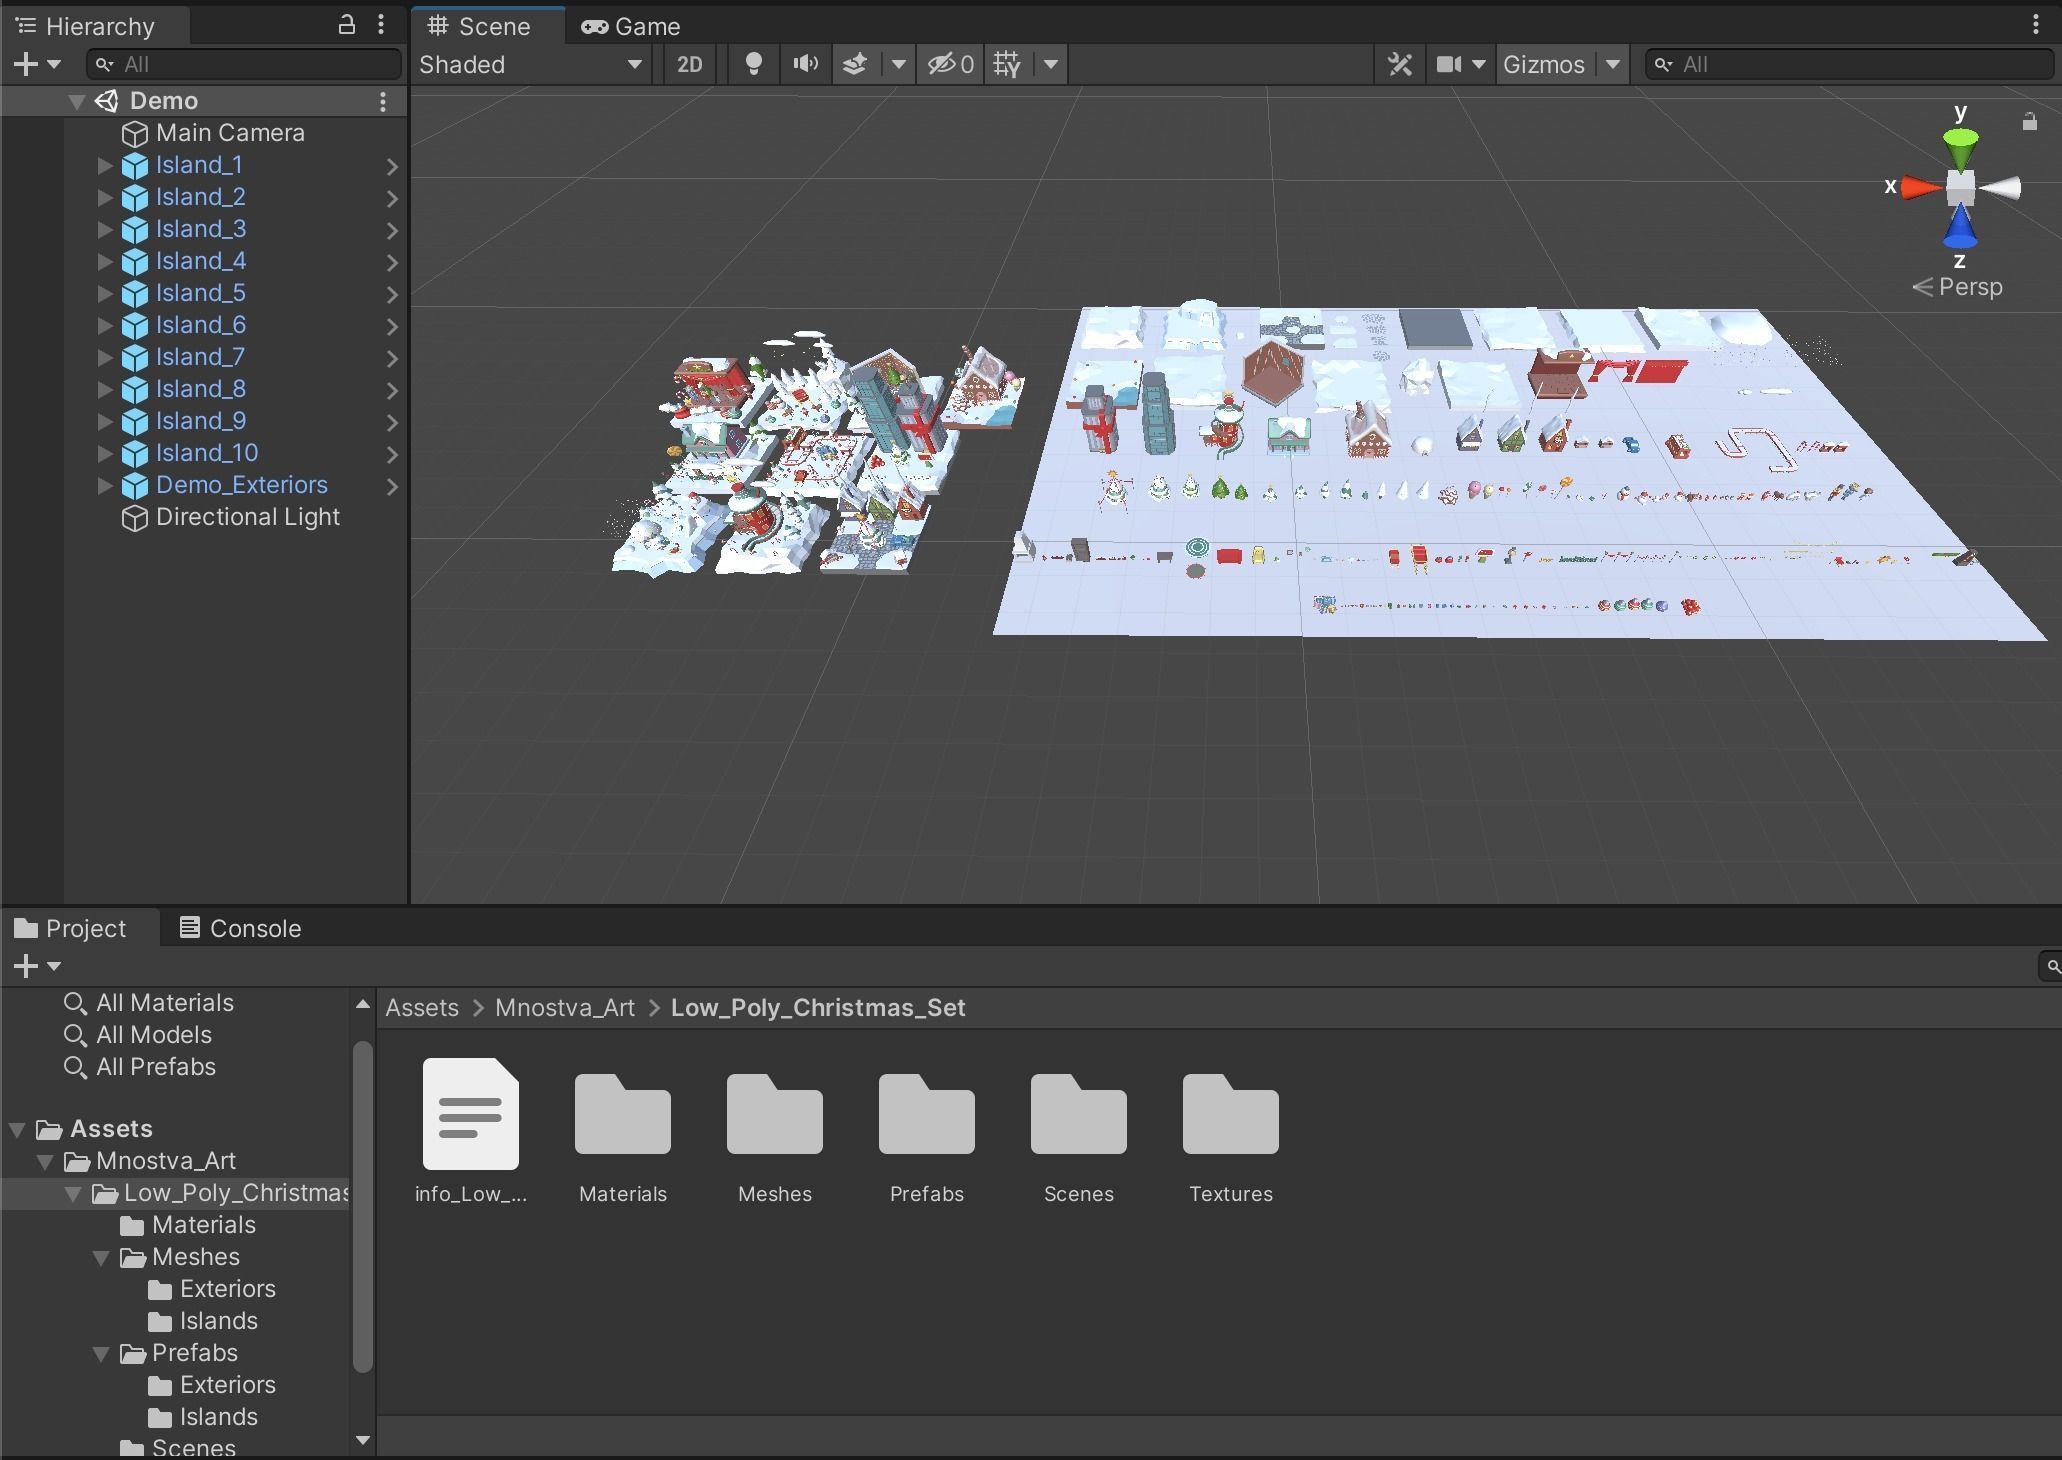Lock the Hierarchy panel

(x=347, y=25)
